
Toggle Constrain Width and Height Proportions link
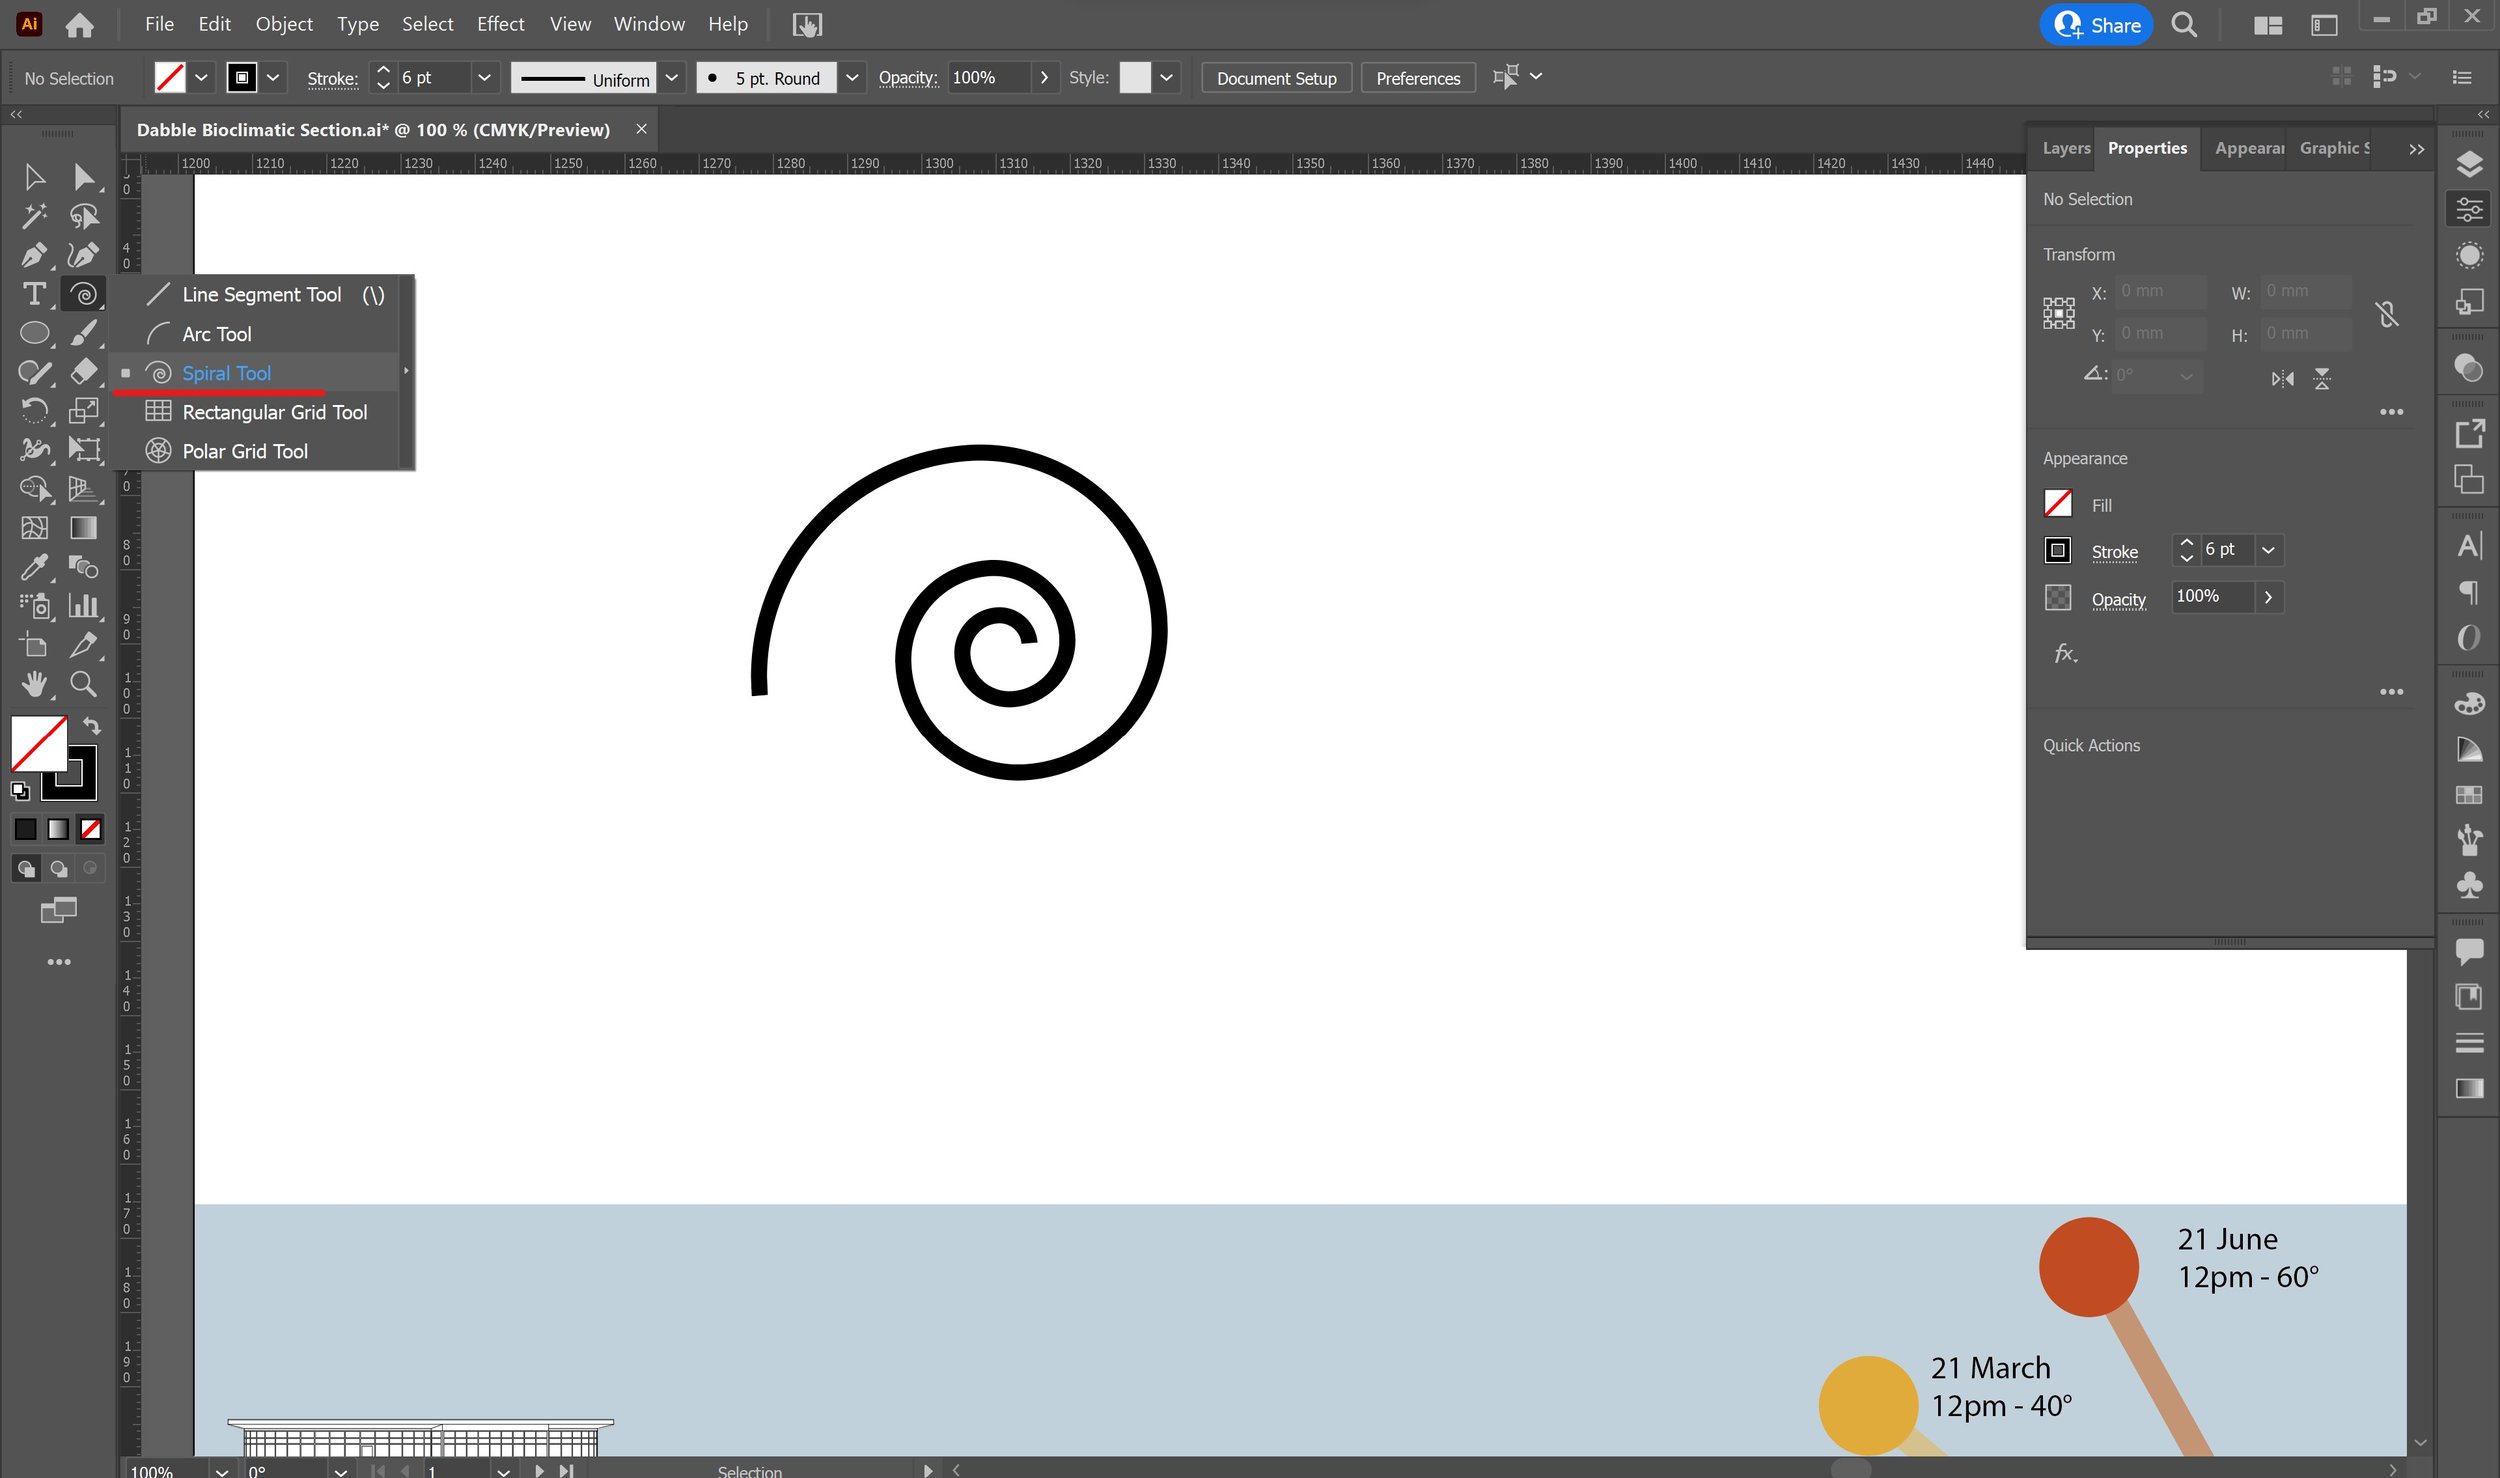click(2387, 314)
